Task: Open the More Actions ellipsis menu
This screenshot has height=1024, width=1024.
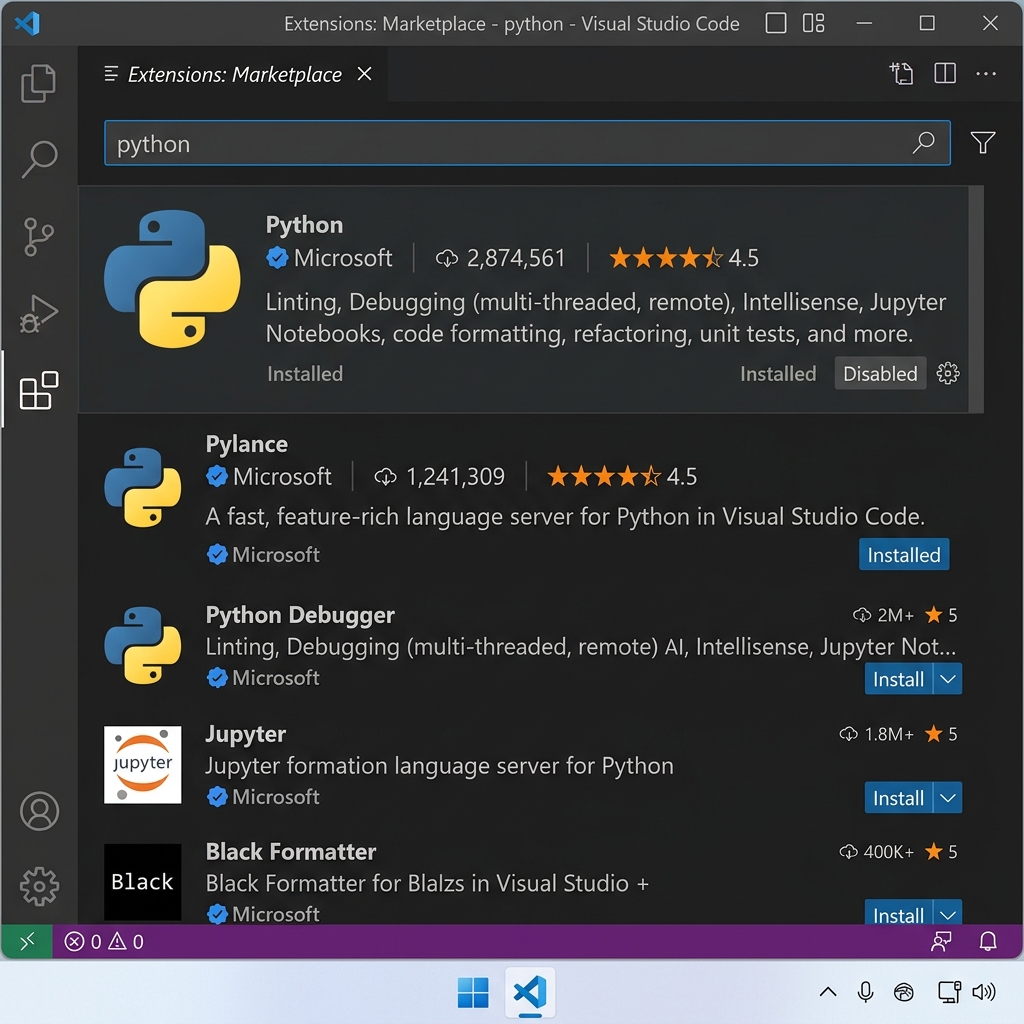Action: tap(986, 74)
